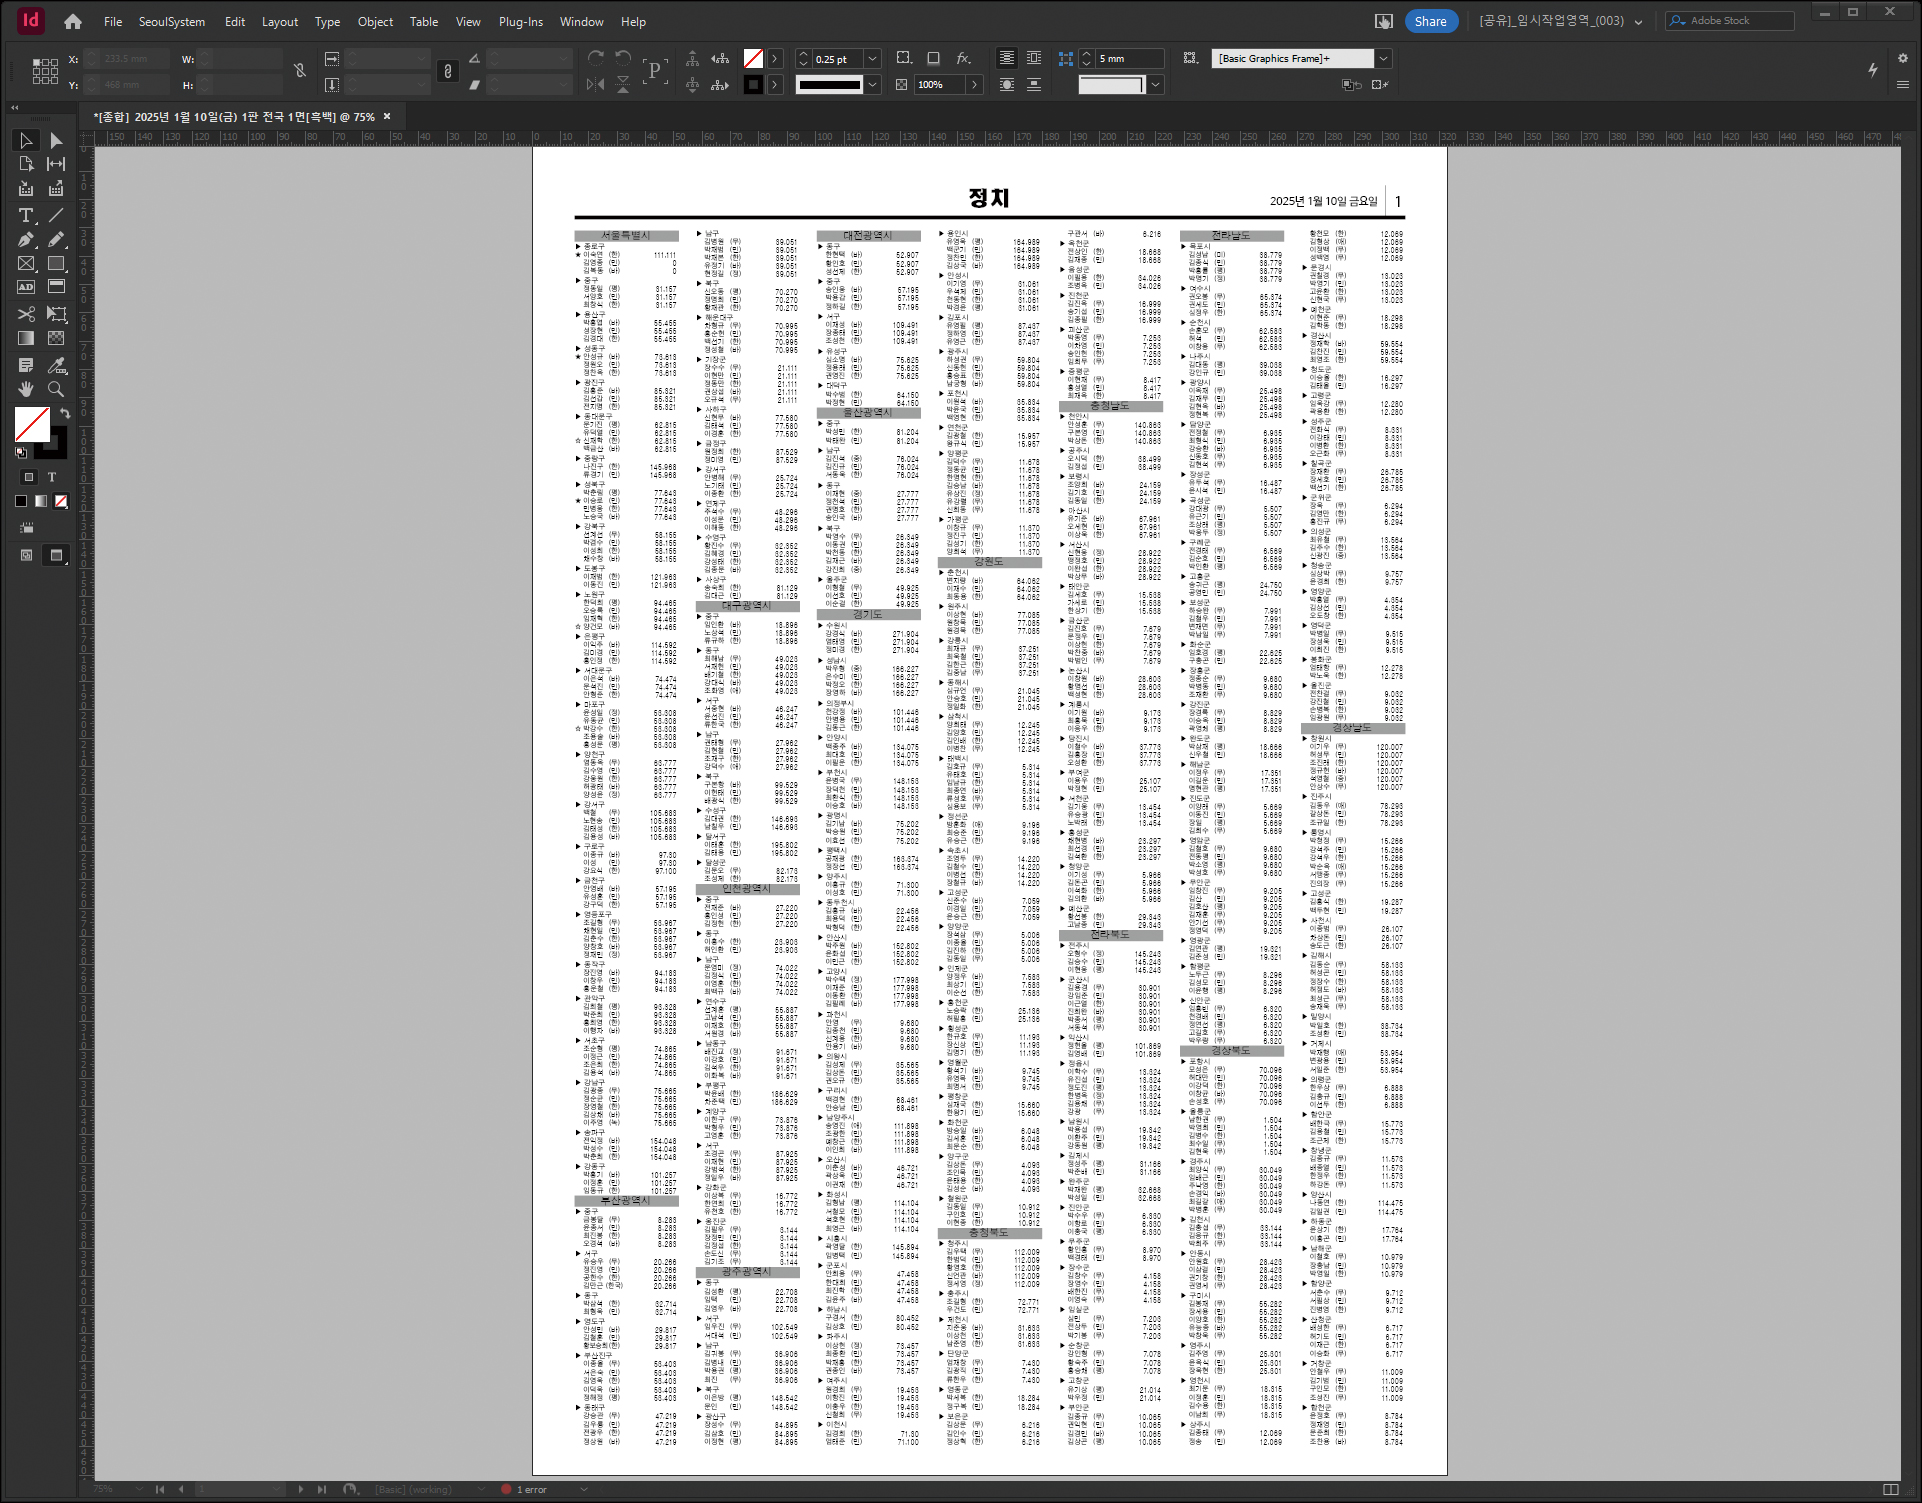Open stroke style line dropdown
This screenshot has height=1503, width=1922.
872,85
